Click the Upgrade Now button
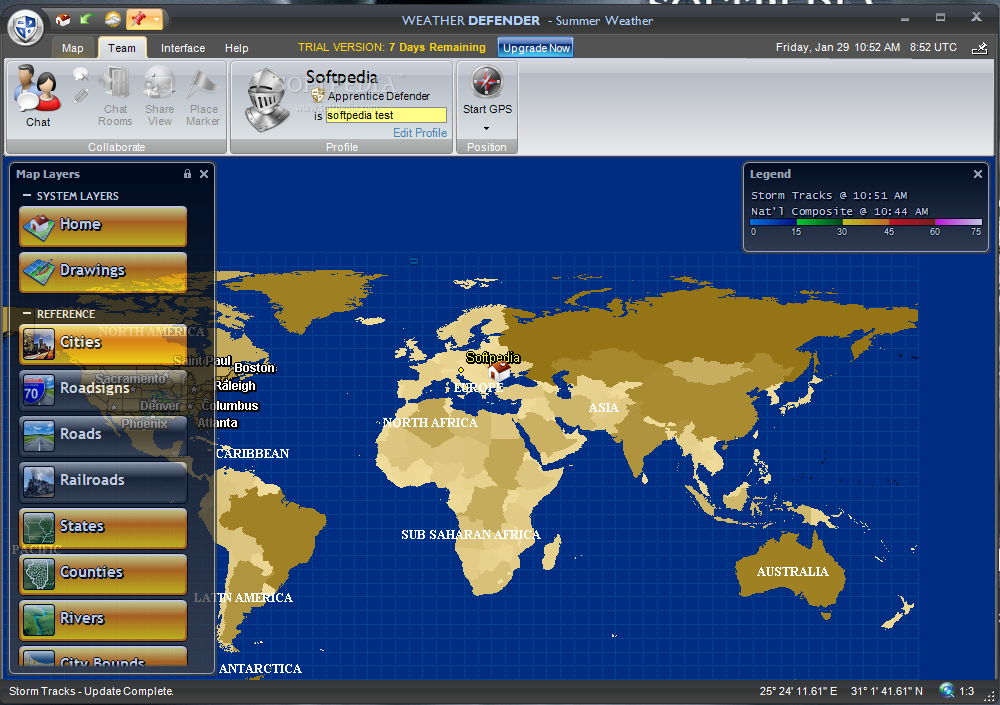The width and height of the screenshot is (1000, 705). (x=536, y=48)
